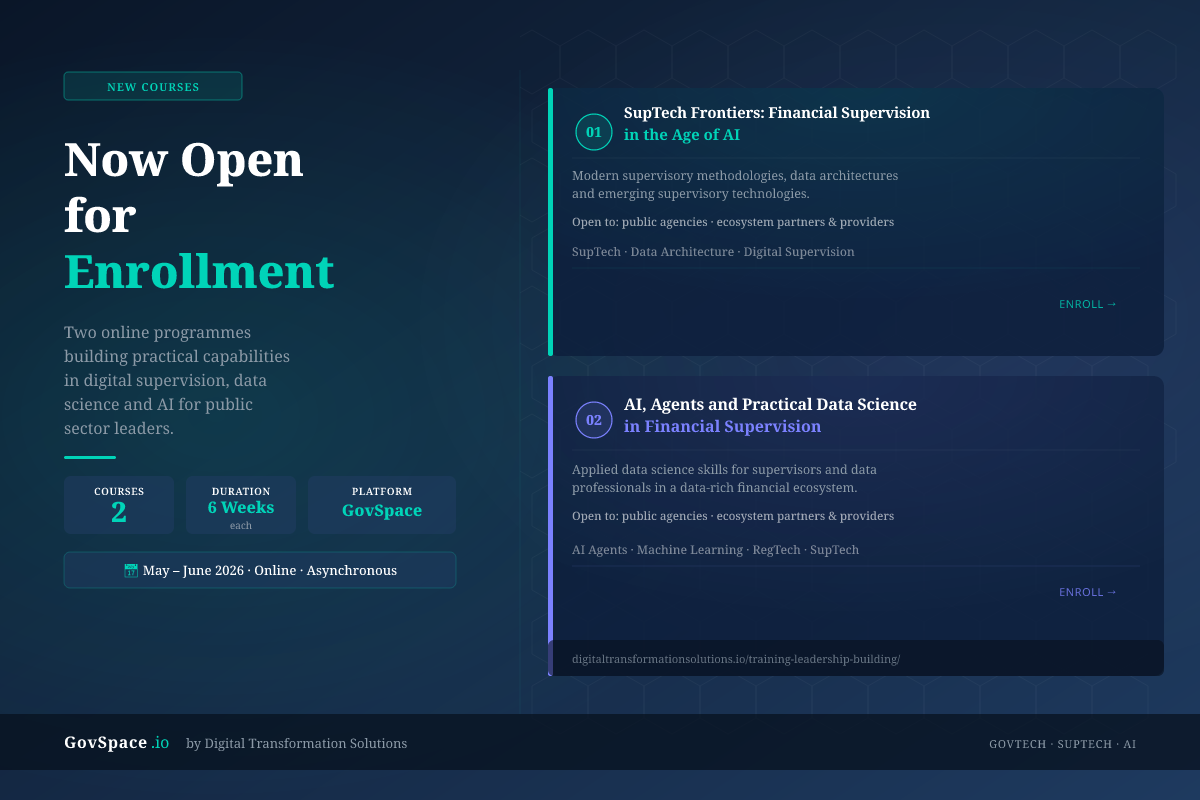This screenshot has width=1200, height=800.
Task: Click 'Open to' line in SupTech Frontiers card
Action: (733, 222)
